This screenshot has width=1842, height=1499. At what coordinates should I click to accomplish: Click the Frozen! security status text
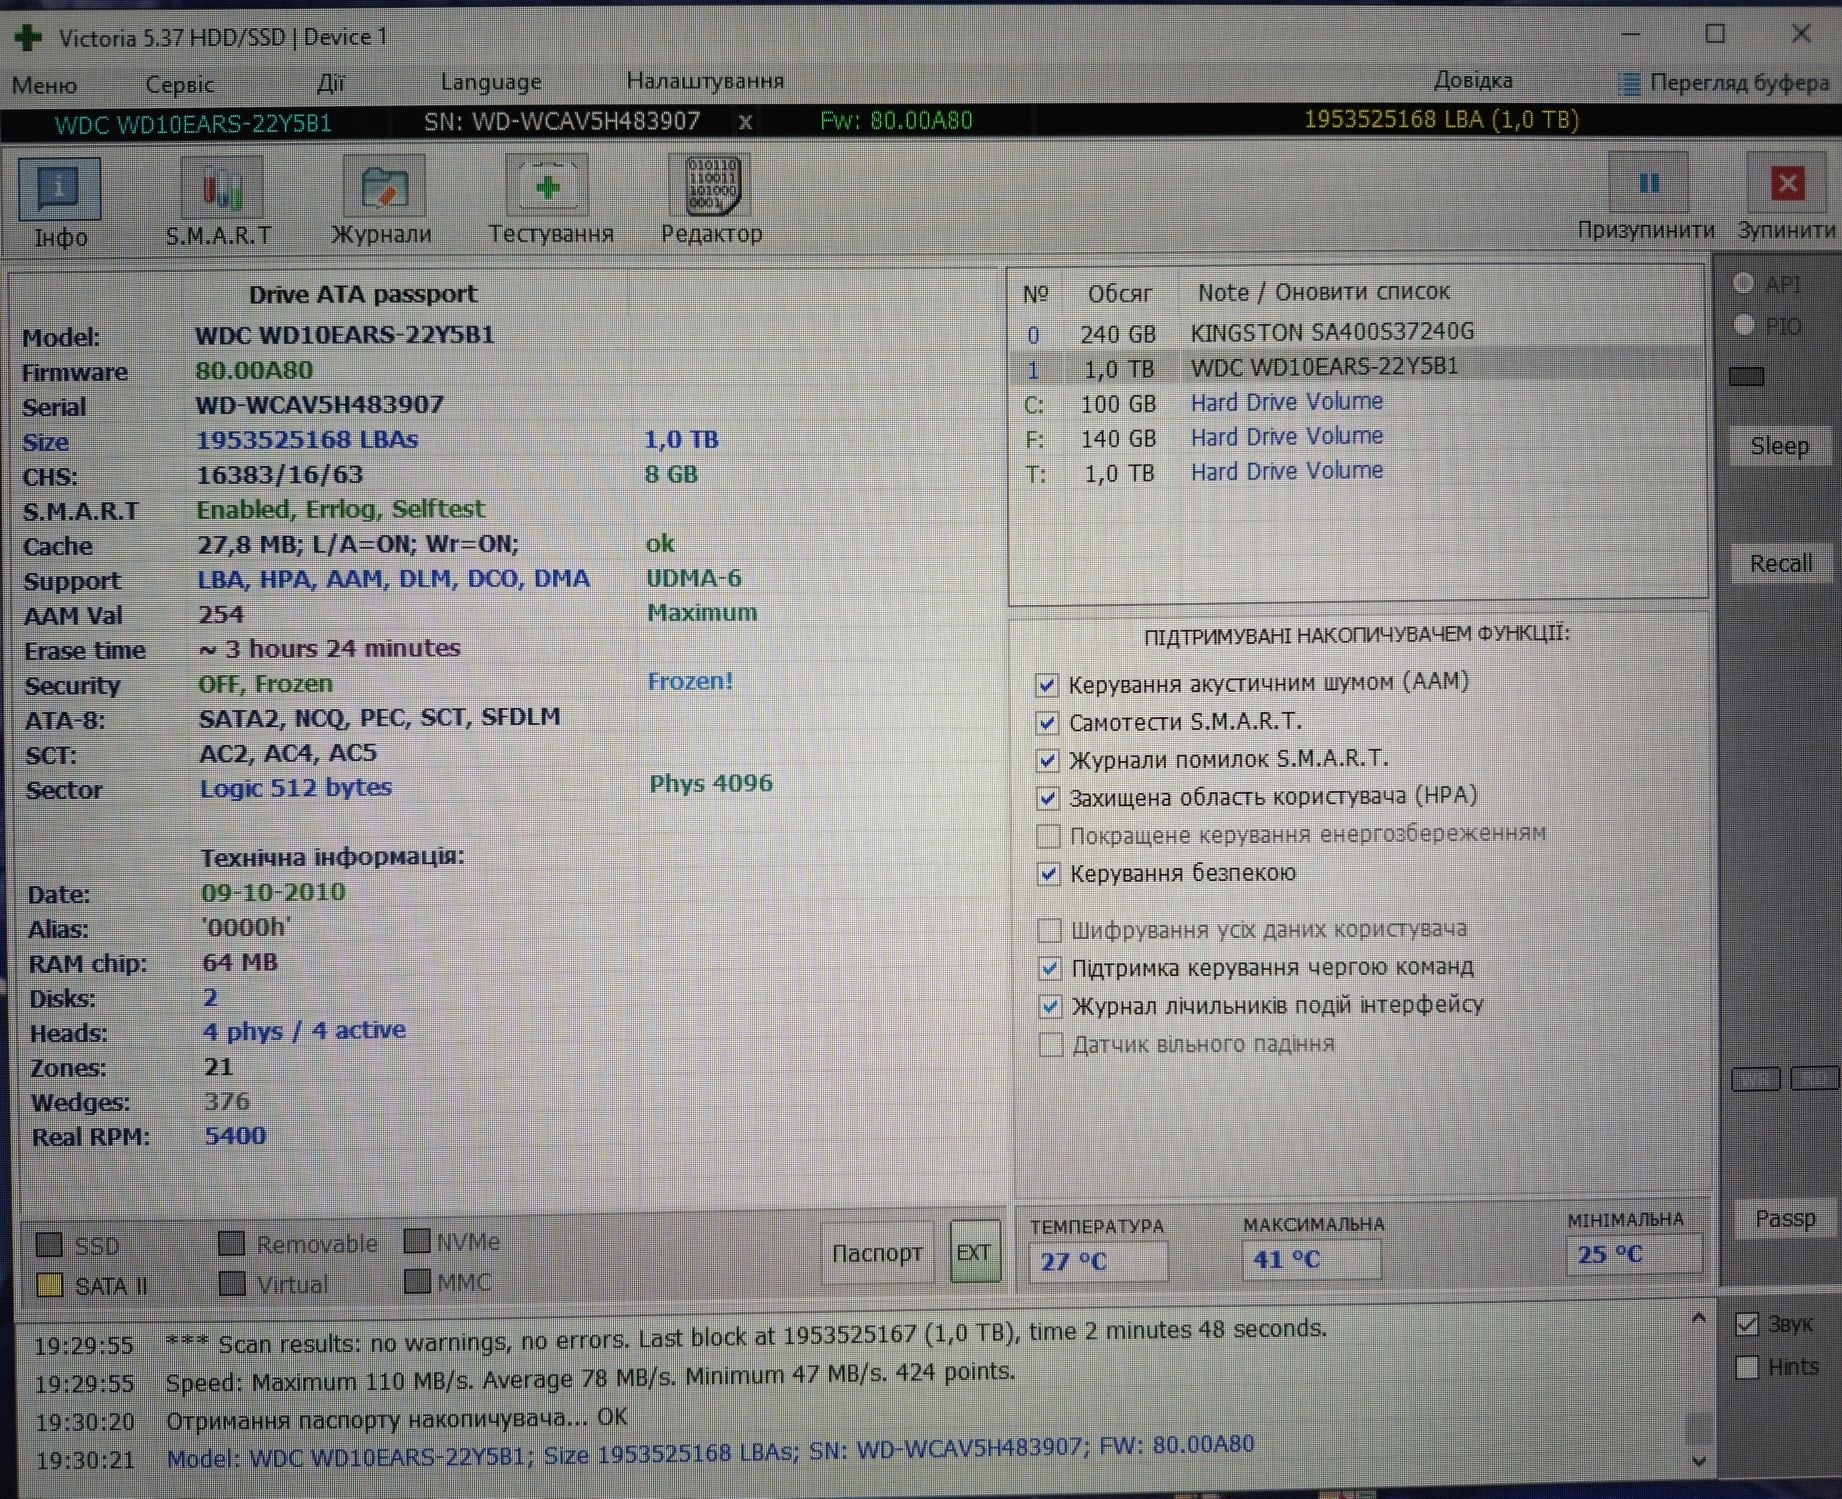click(x=690, y=682)
